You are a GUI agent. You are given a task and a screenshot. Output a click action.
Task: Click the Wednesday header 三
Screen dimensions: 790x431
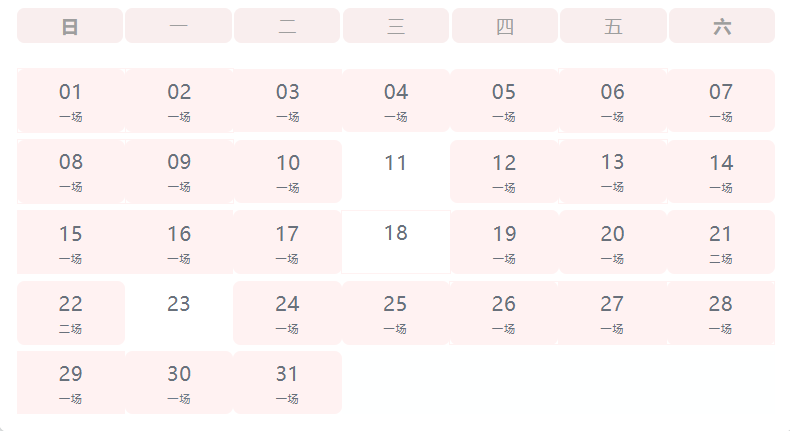pos(396,26)
